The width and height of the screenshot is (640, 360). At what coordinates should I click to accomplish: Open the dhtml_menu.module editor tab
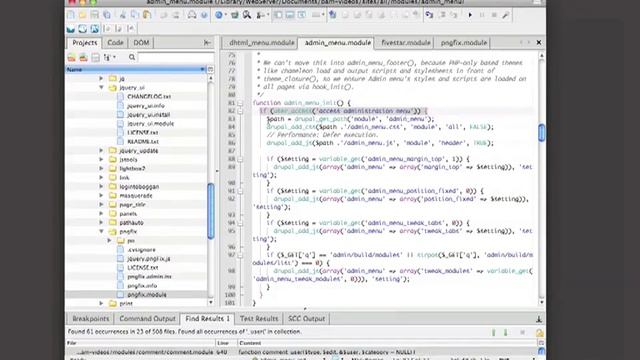261,42
